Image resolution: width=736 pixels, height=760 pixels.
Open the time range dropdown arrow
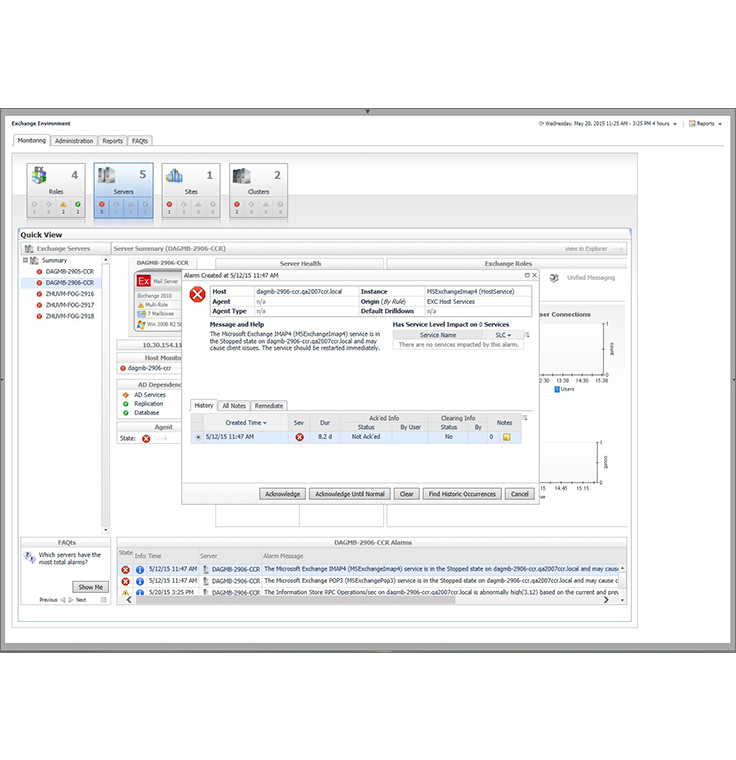pos(675,124)
